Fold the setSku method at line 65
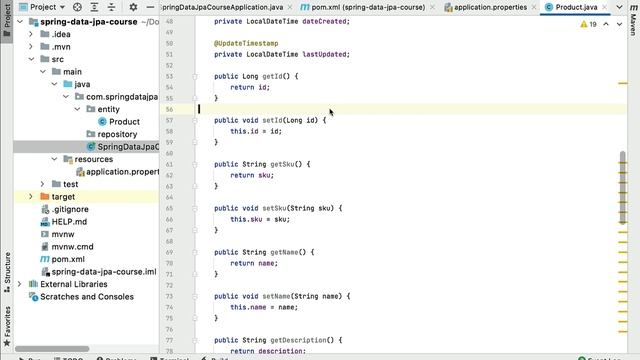640x360 pixels. click(195, 209)
